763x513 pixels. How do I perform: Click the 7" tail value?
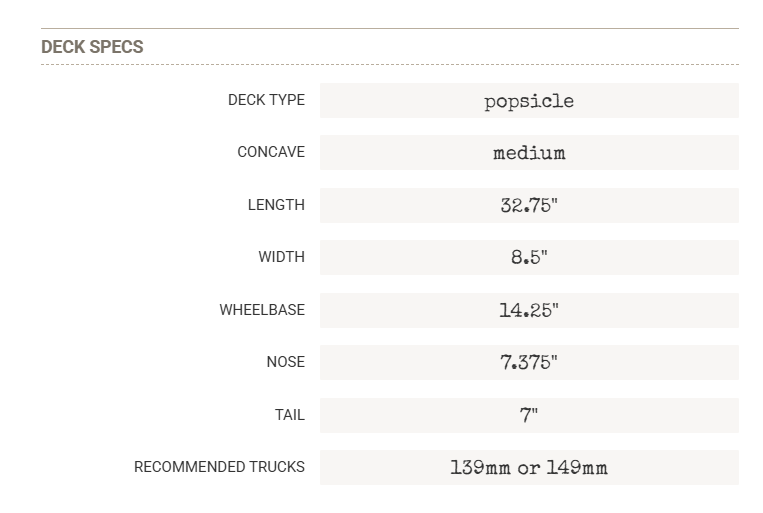coord(529,415)
